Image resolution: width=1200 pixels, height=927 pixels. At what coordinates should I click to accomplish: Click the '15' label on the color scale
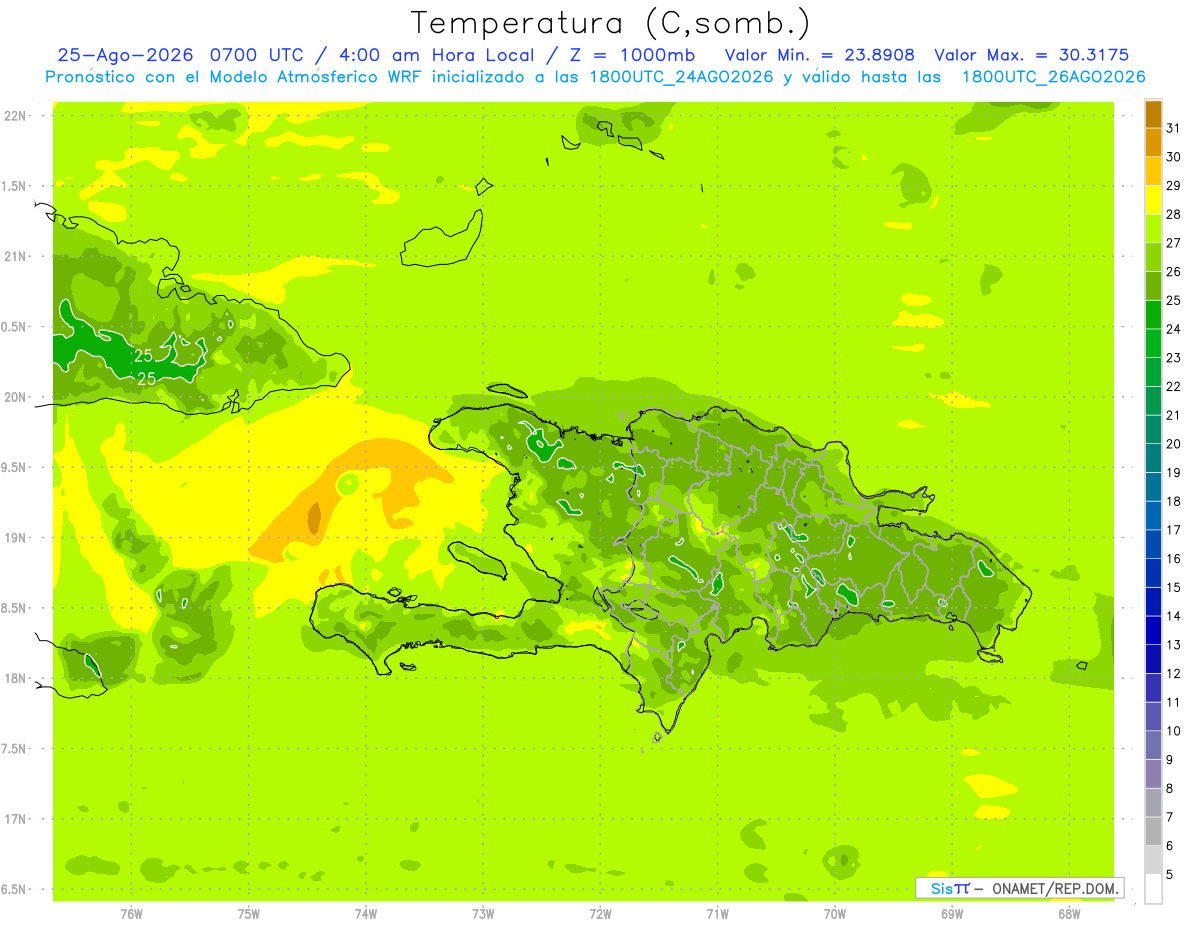1174,587
